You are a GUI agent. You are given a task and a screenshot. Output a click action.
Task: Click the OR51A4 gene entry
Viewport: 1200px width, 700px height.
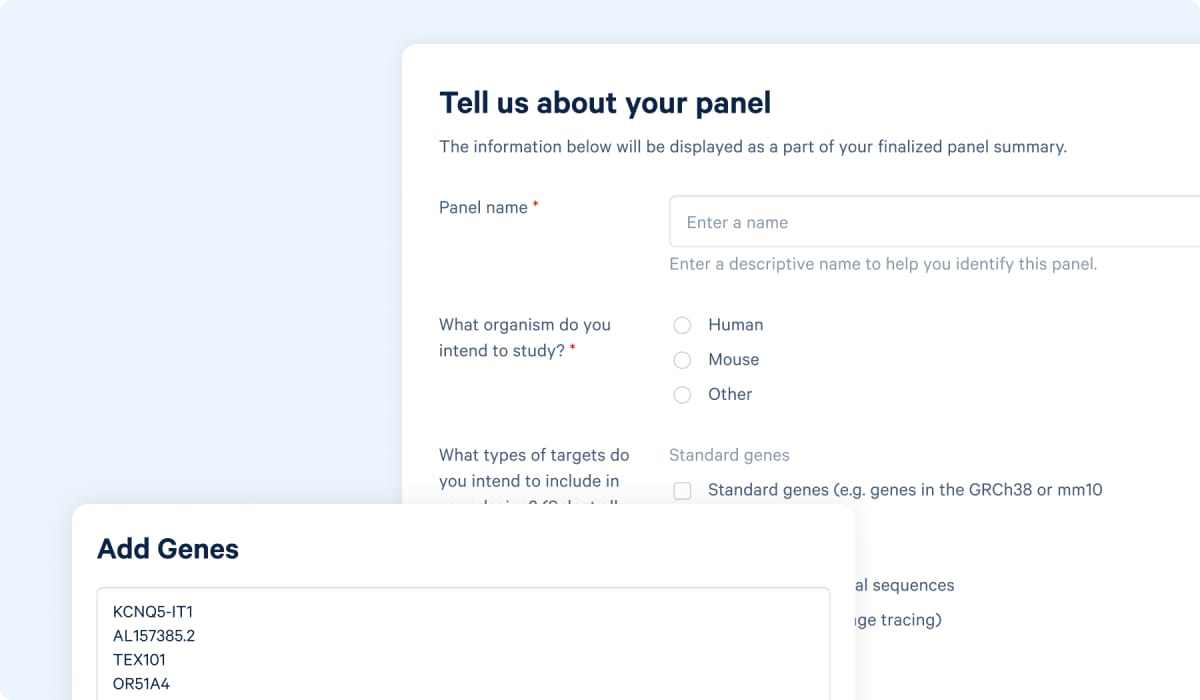pyautogui.click(x=141, y=685)
